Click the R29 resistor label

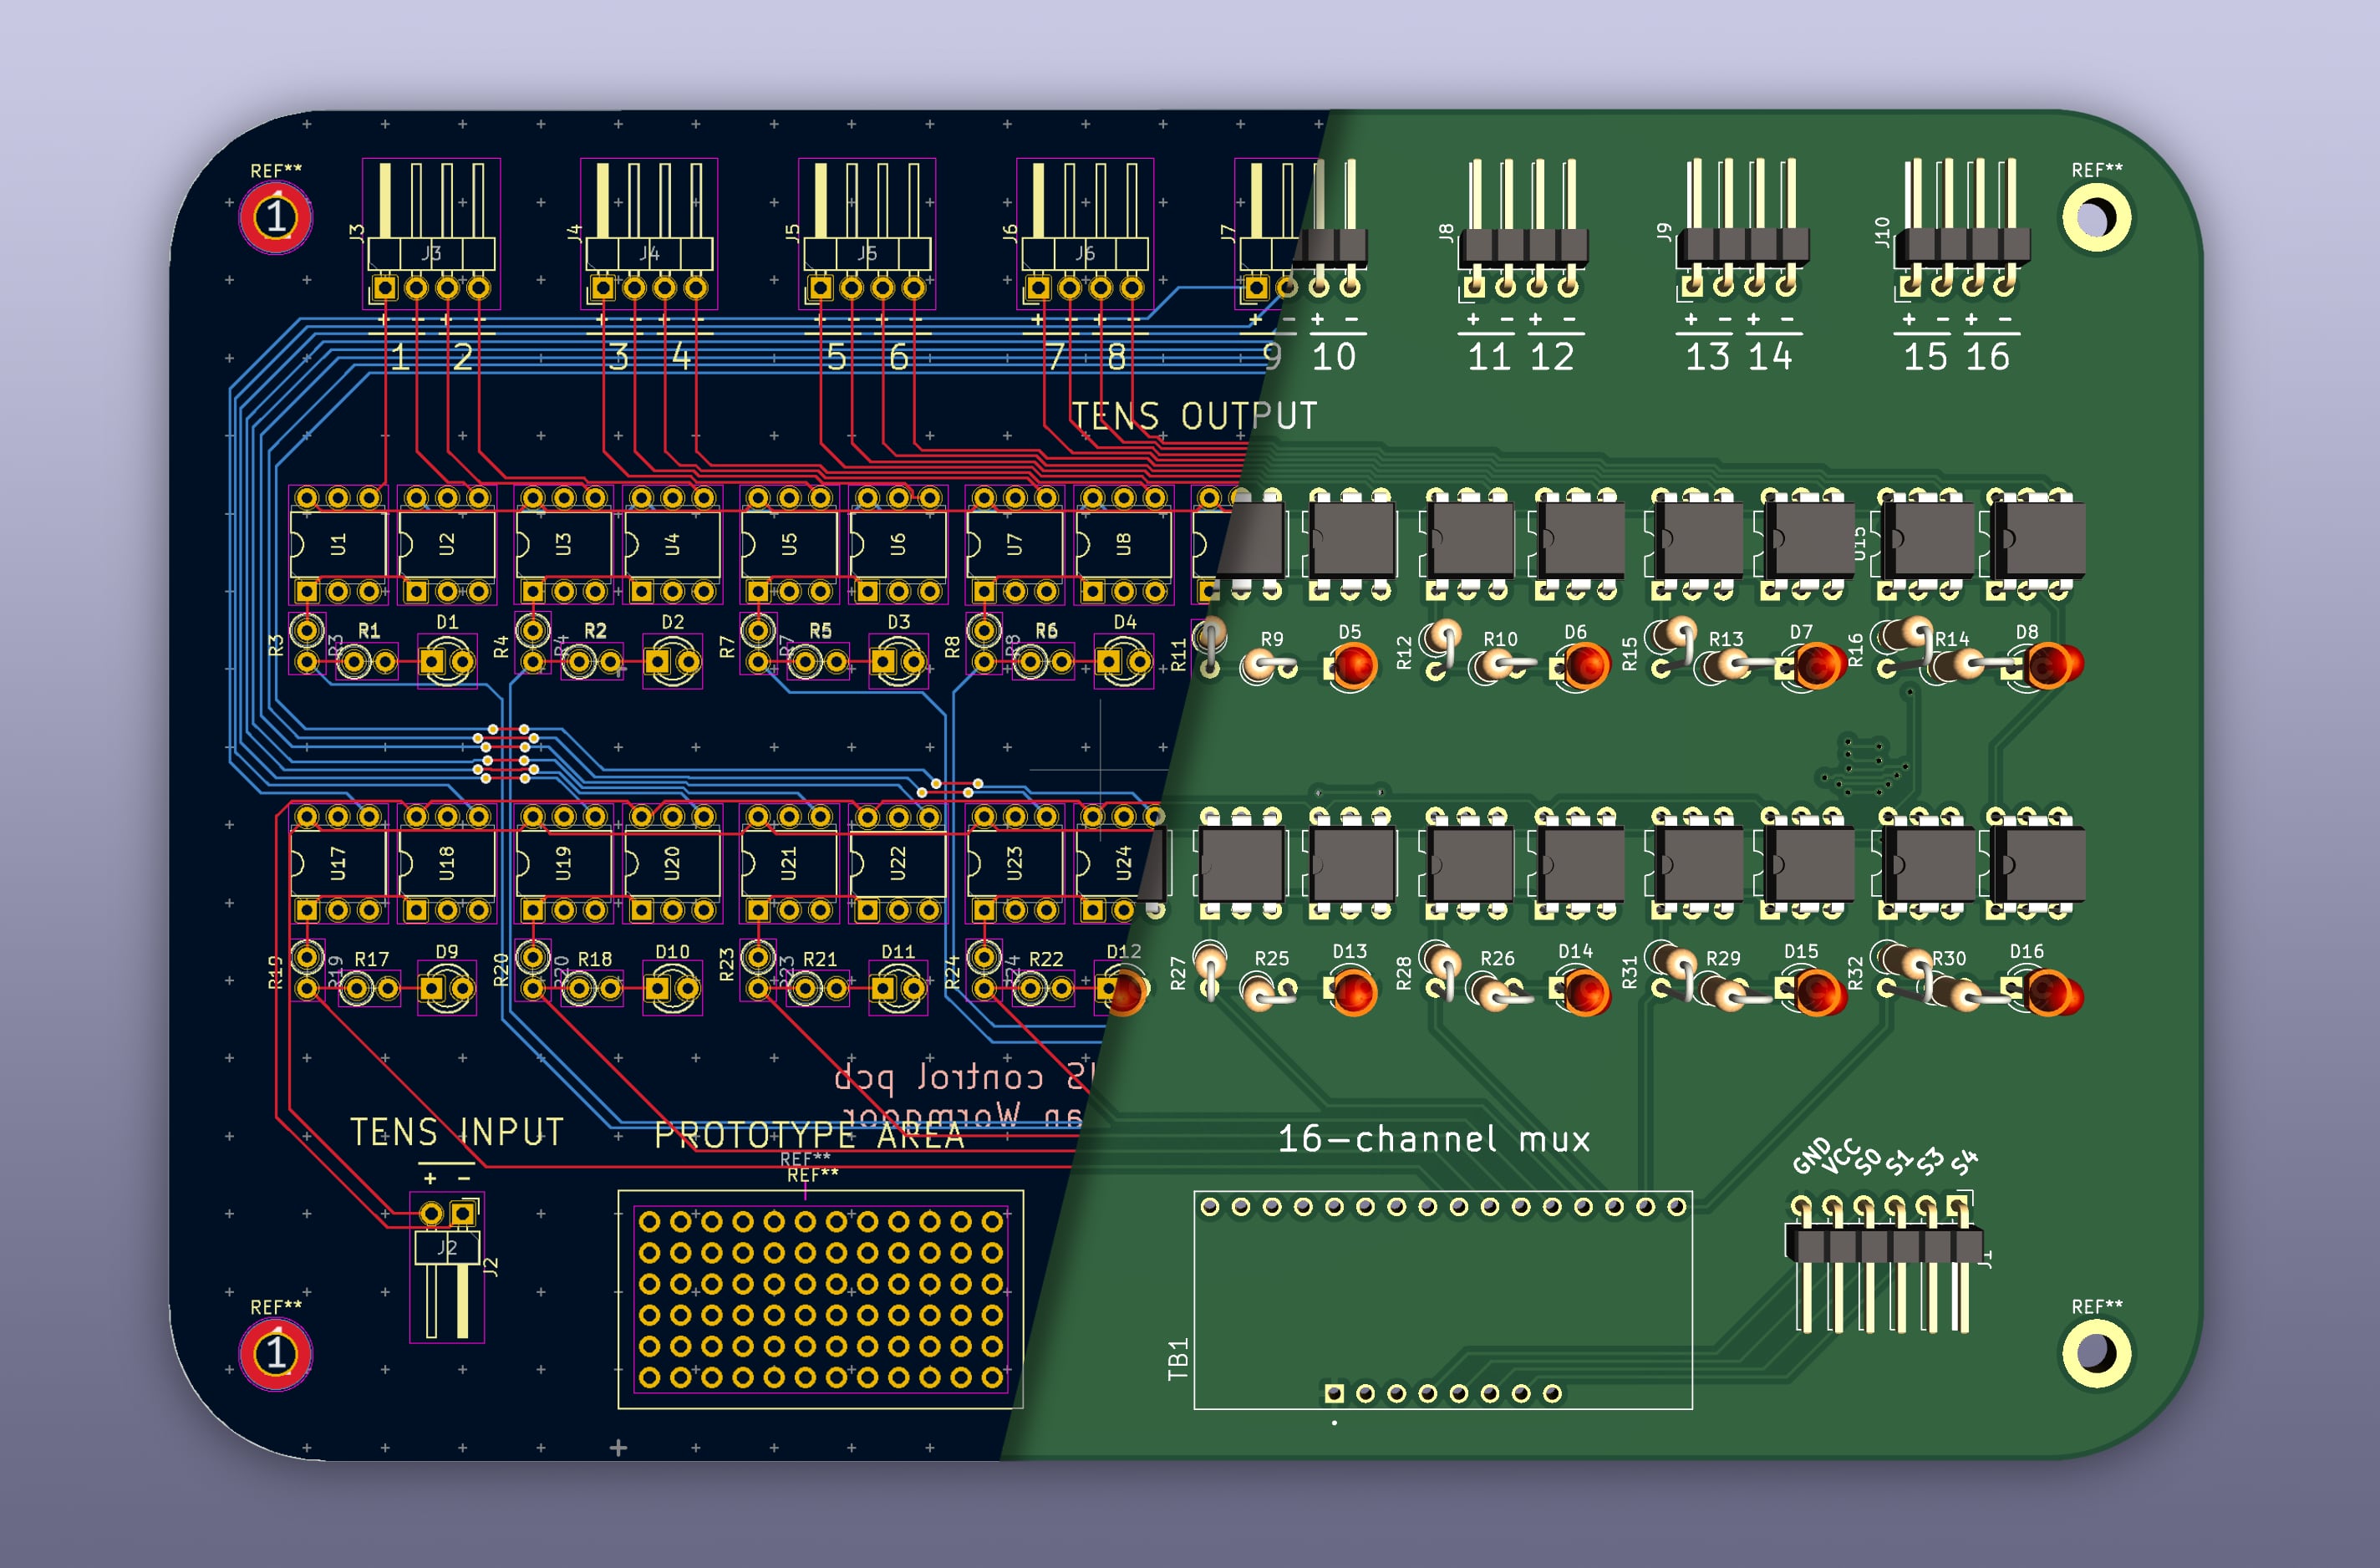(x=1723, y=958)
